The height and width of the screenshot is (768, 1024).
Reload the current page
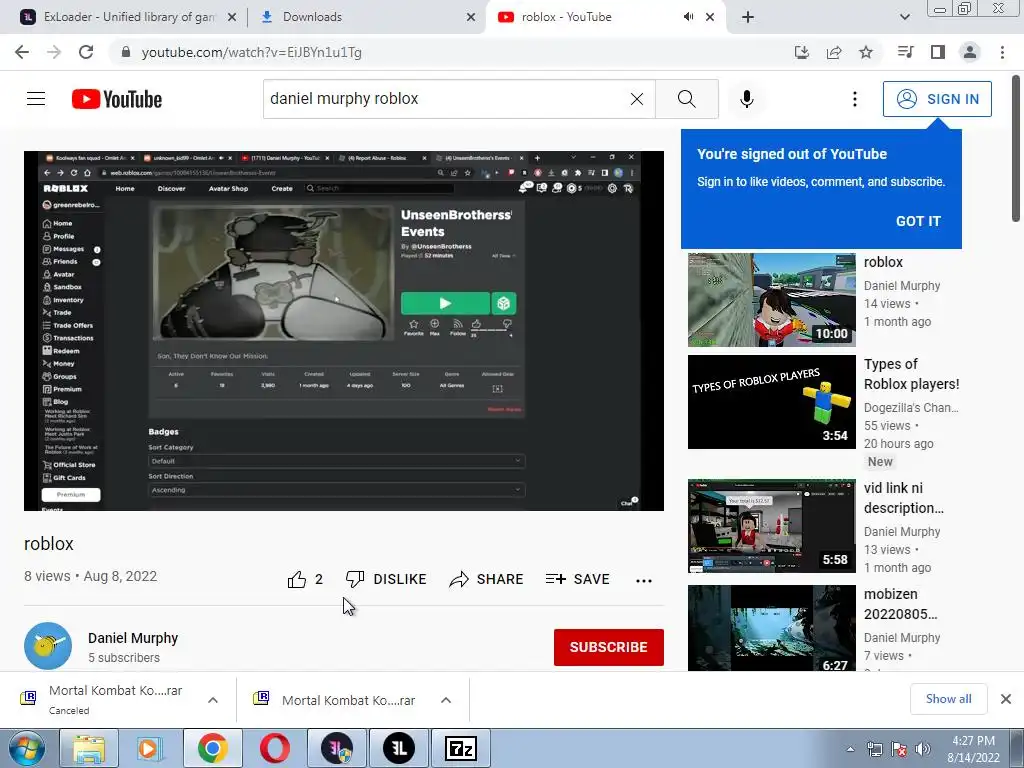[x=86, y=52]
